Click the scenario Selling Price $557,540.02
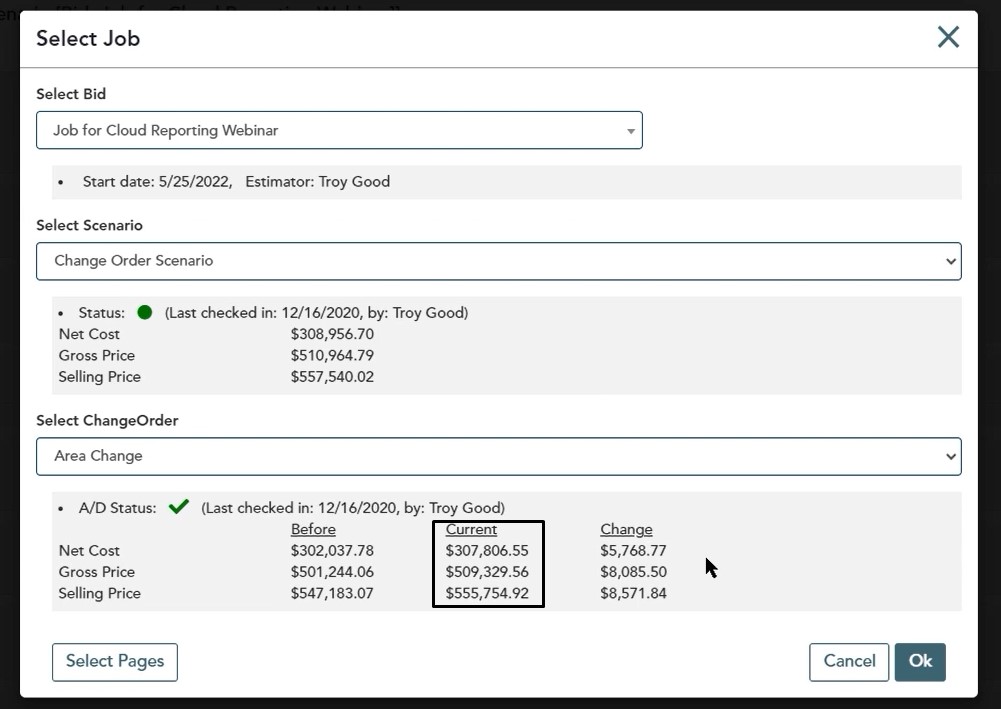The height and width of the screenshot is (709, 1001). 332,377
